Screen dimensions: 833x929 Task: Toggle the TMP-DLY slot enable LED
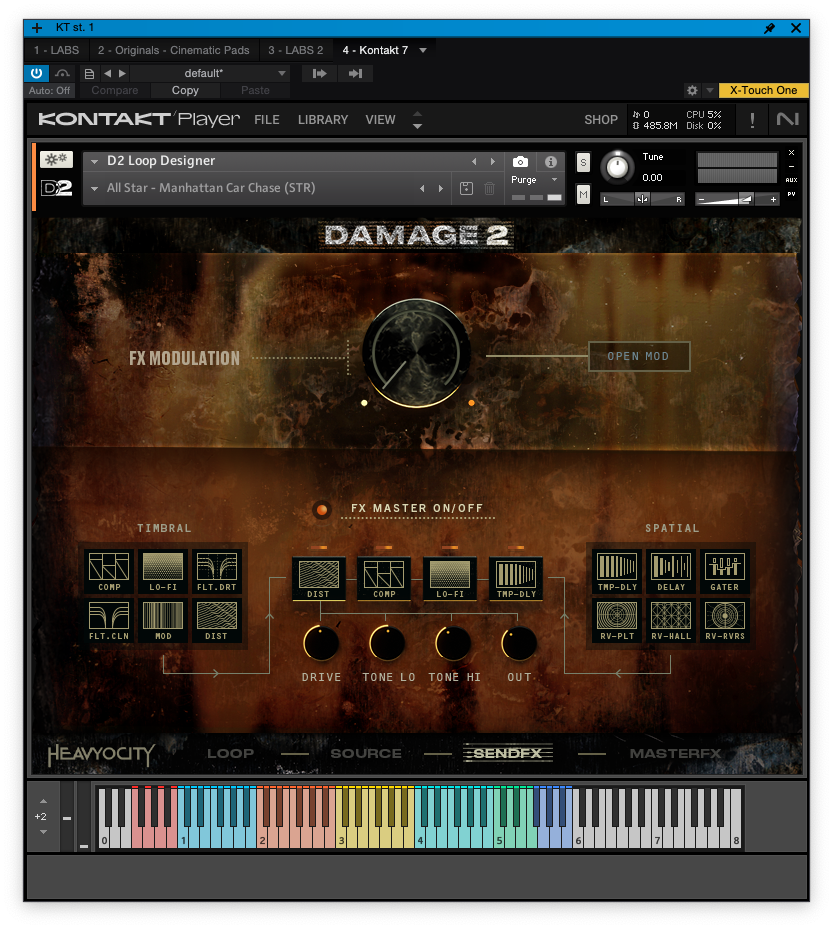tap(516, 547)
